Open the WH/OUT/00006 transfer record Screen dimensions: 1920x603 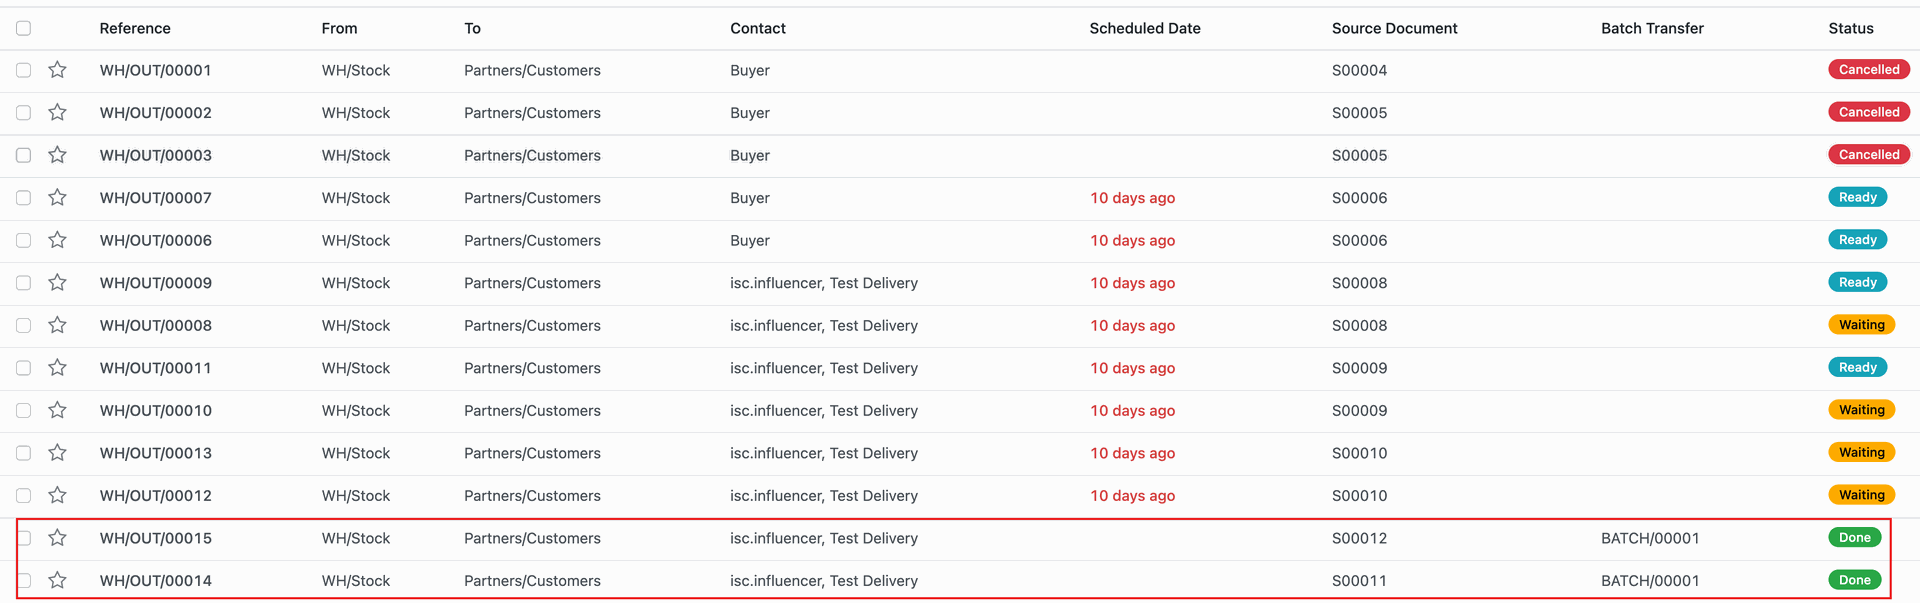[156, 240]
